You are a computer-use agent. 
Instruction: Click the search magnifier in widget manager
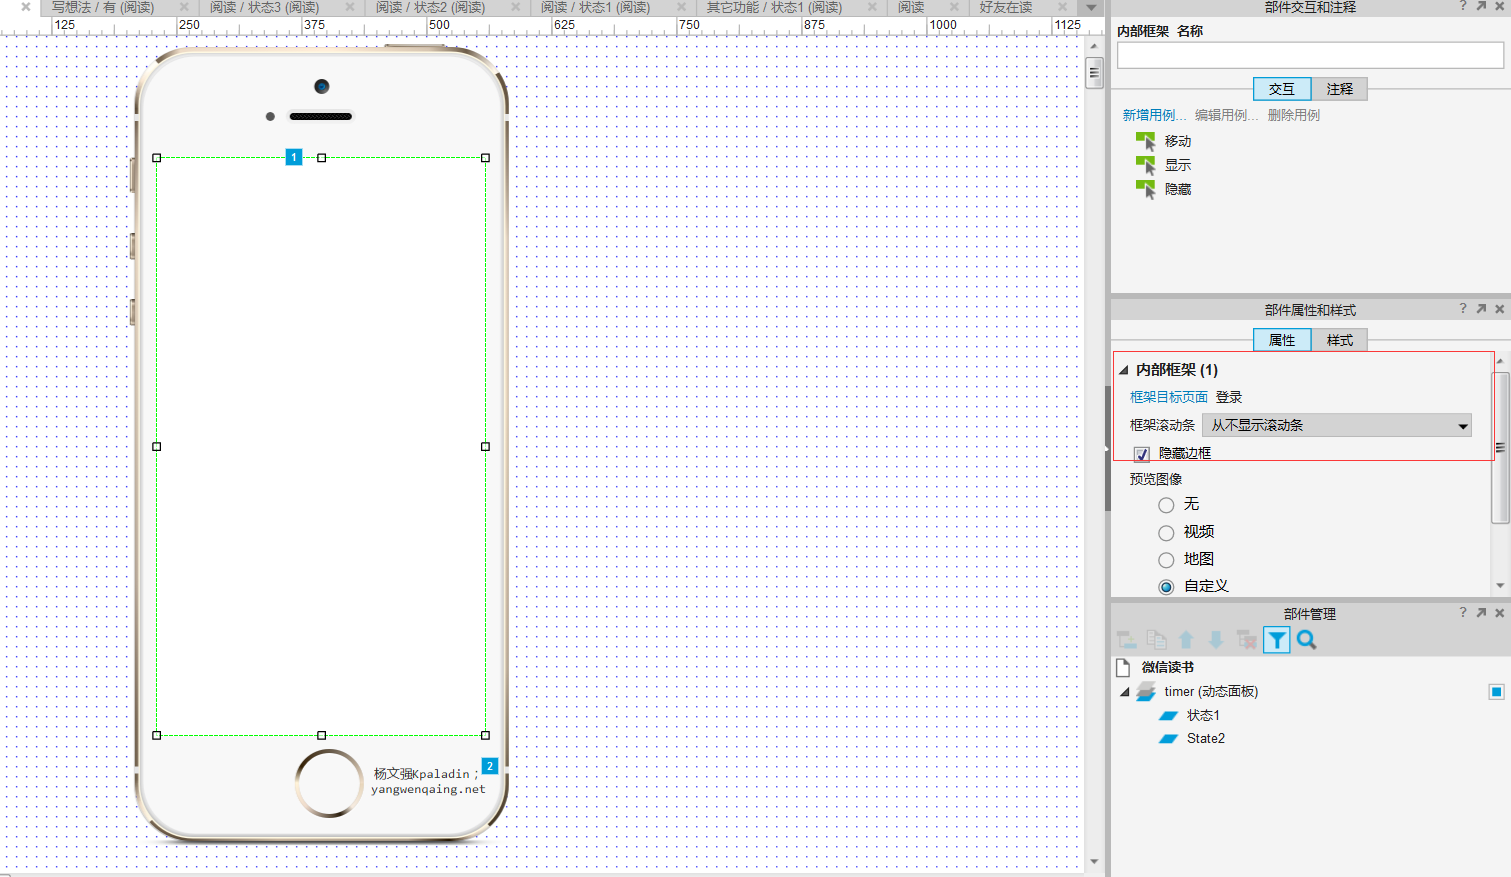(x=1307, y=640)
